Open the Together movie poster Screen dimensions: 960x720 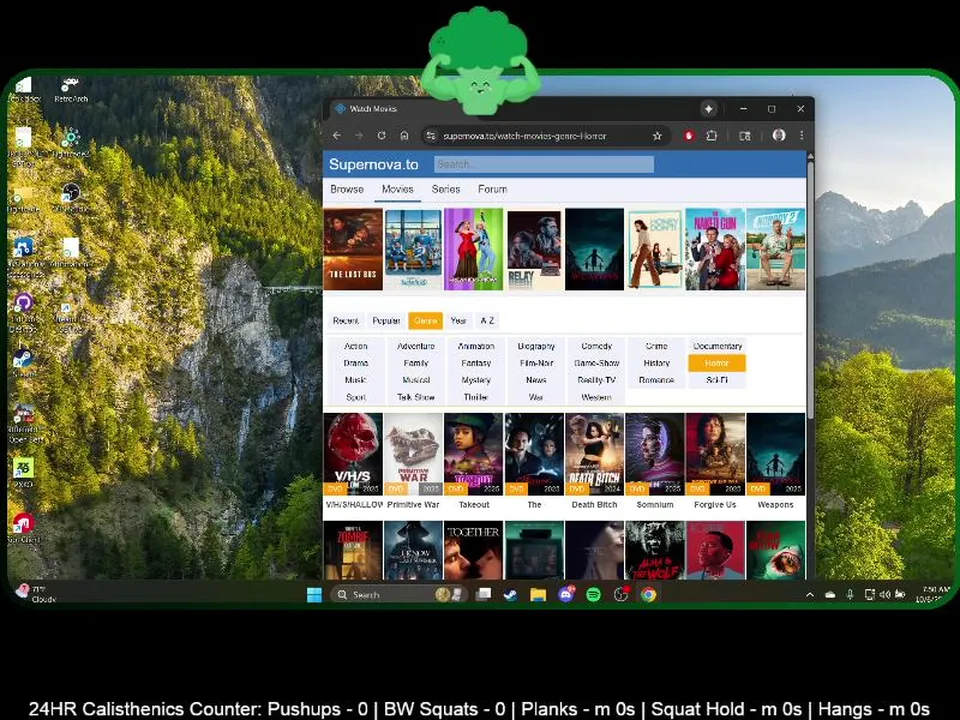[x=473, y=550]
